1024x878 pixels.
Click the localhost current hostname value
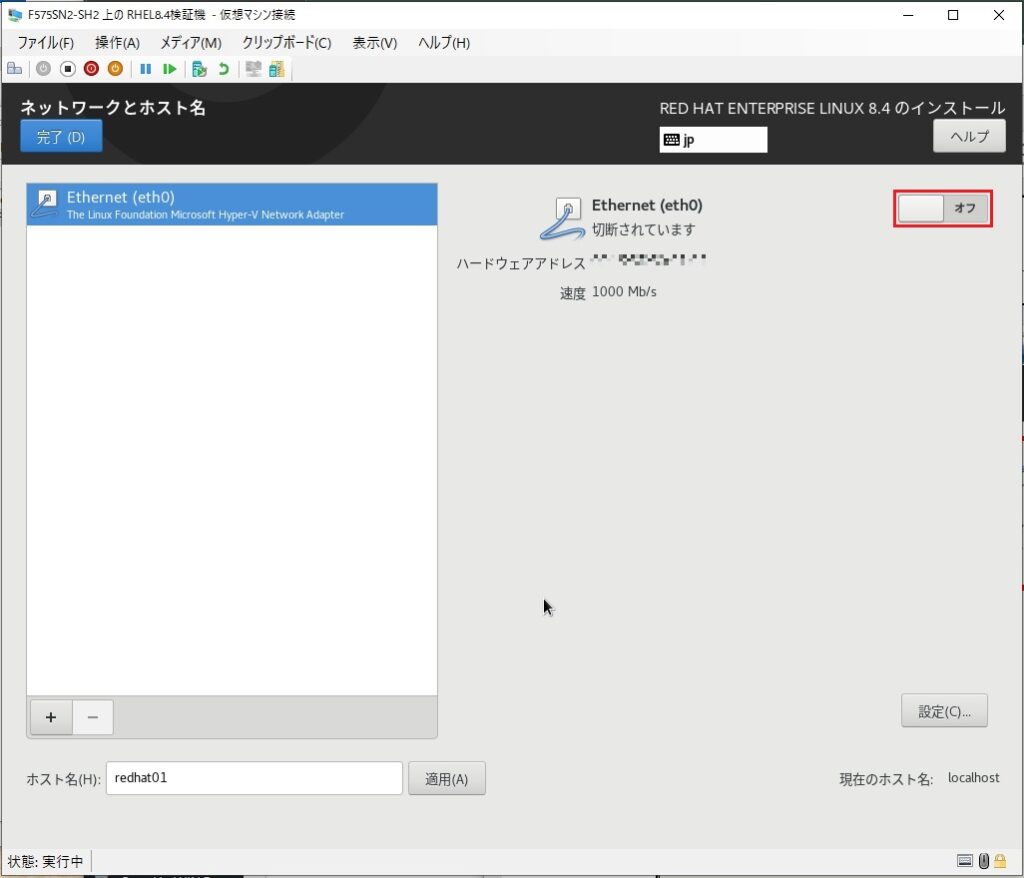974,777
